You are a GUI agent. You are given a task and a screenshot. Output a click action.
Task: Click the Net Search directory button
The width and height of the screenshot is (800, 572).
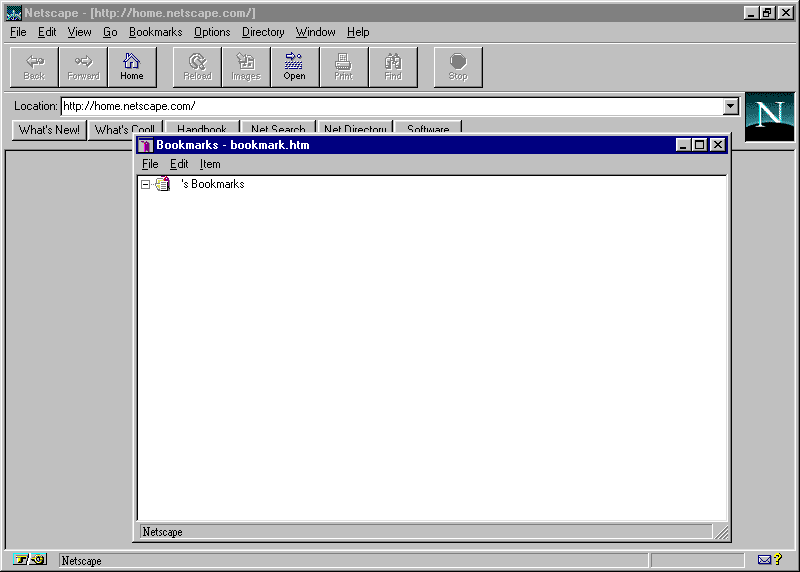[278, 128]
